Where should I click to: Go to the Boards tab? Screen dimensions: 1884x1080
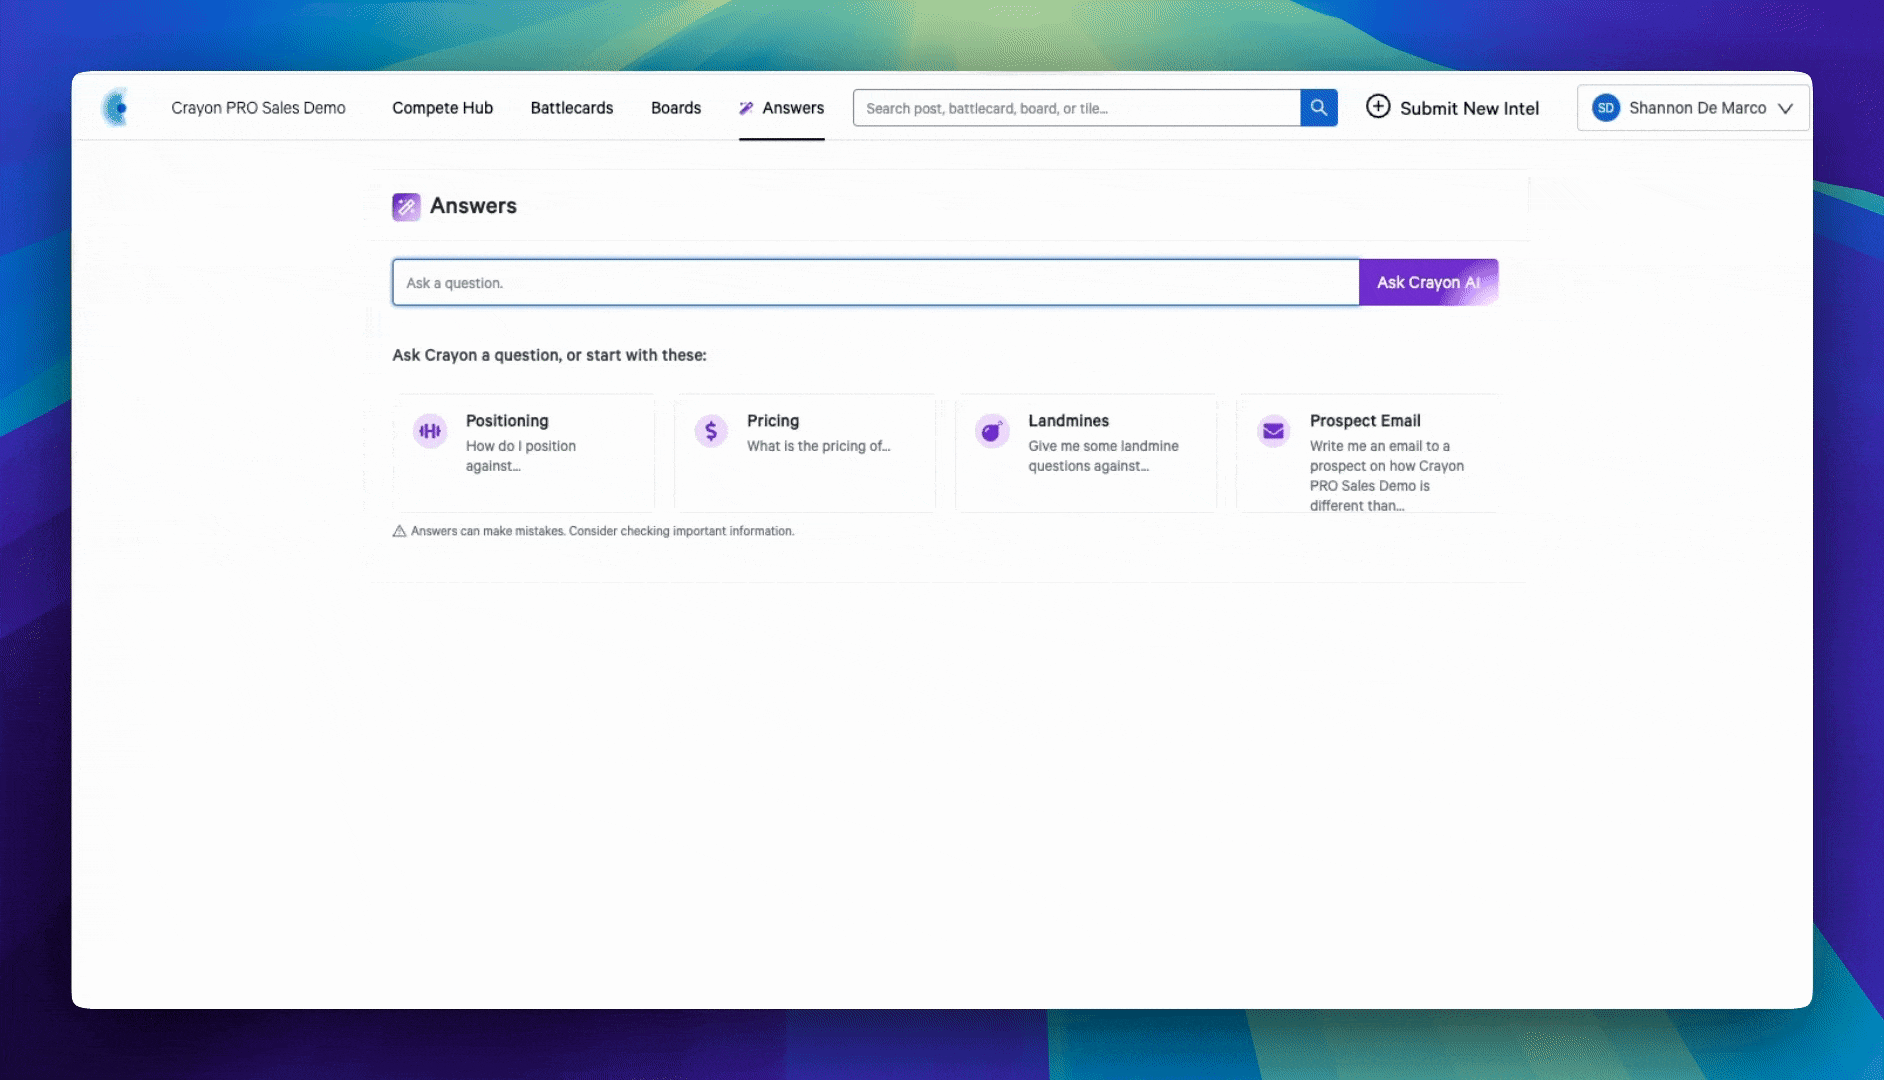pyautogui.click(x=676, y=108)
